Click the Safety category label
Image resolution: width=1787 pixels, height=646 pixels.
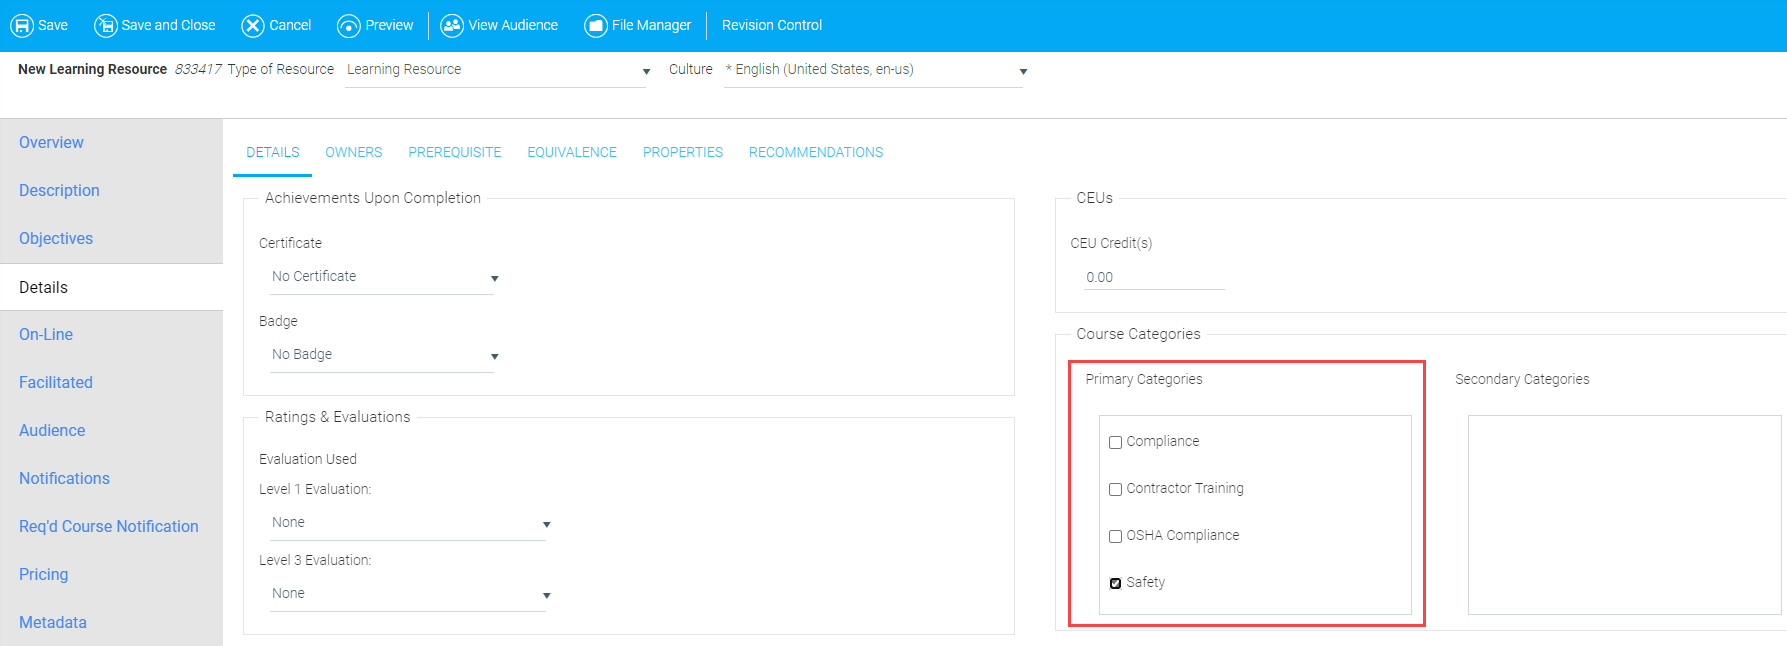coord(1146,582)
